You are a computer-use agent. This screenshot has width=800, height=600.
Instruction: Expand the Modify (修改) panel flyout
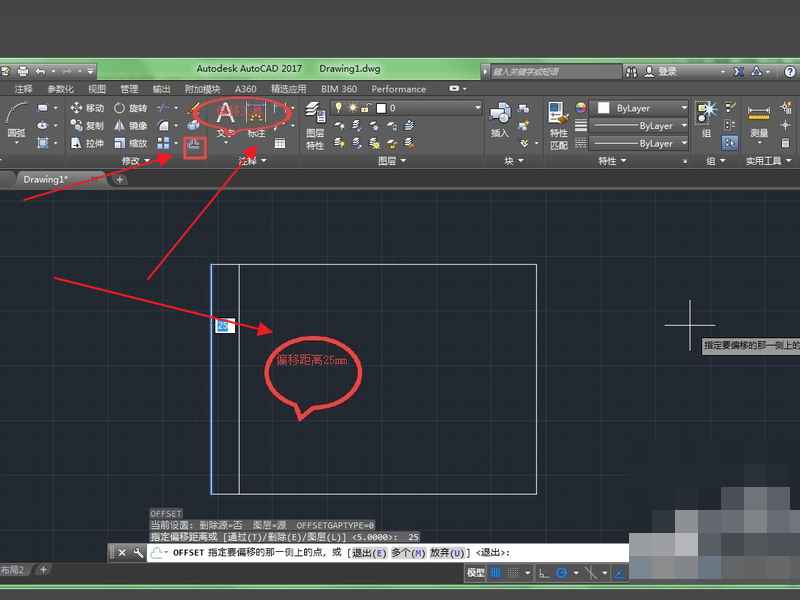135,161
